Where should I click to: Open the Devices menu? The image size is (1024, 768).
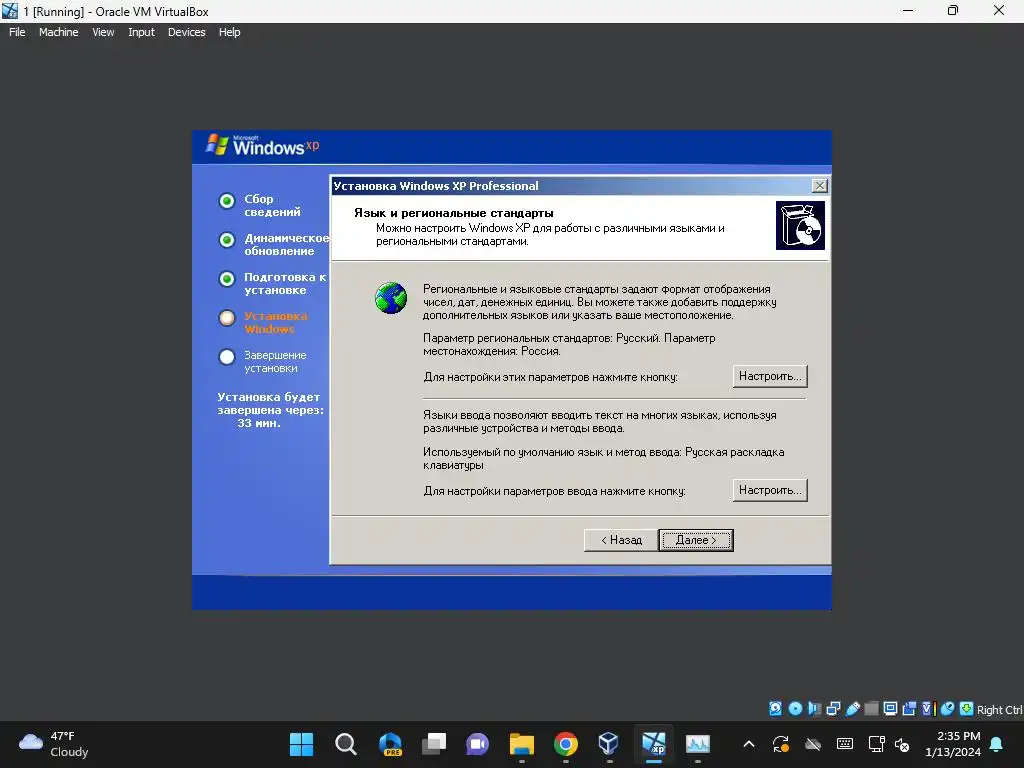(x=187, y=32)
